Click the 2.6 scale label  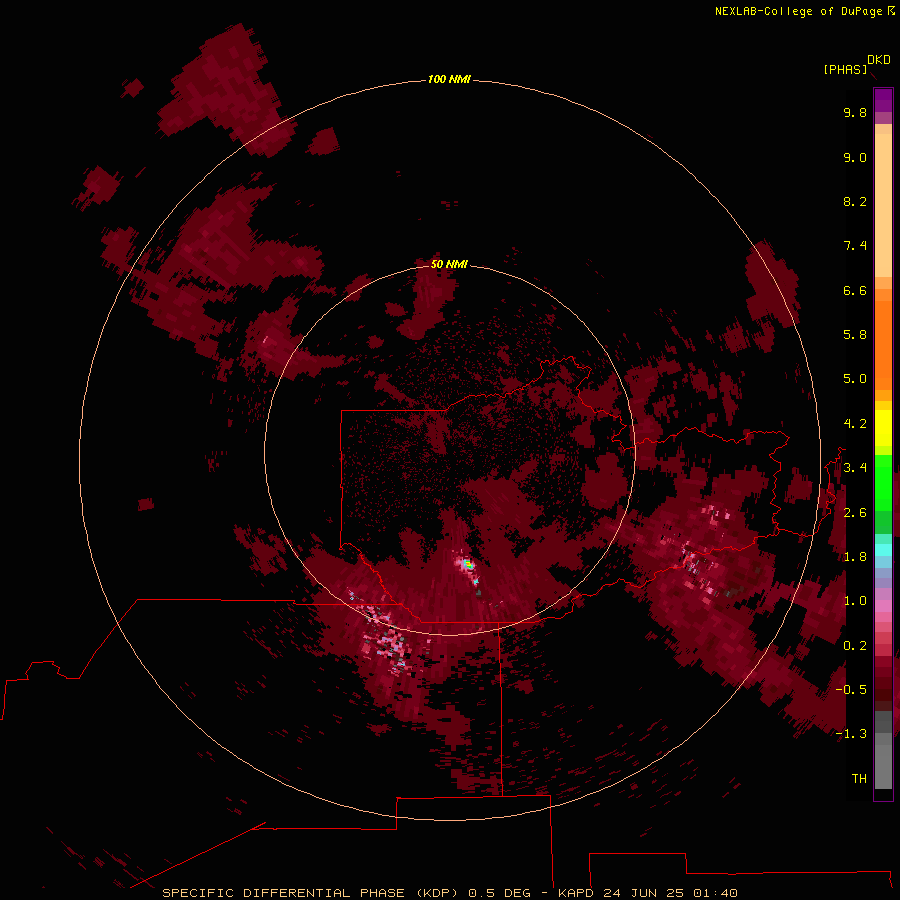pos(855,513)
